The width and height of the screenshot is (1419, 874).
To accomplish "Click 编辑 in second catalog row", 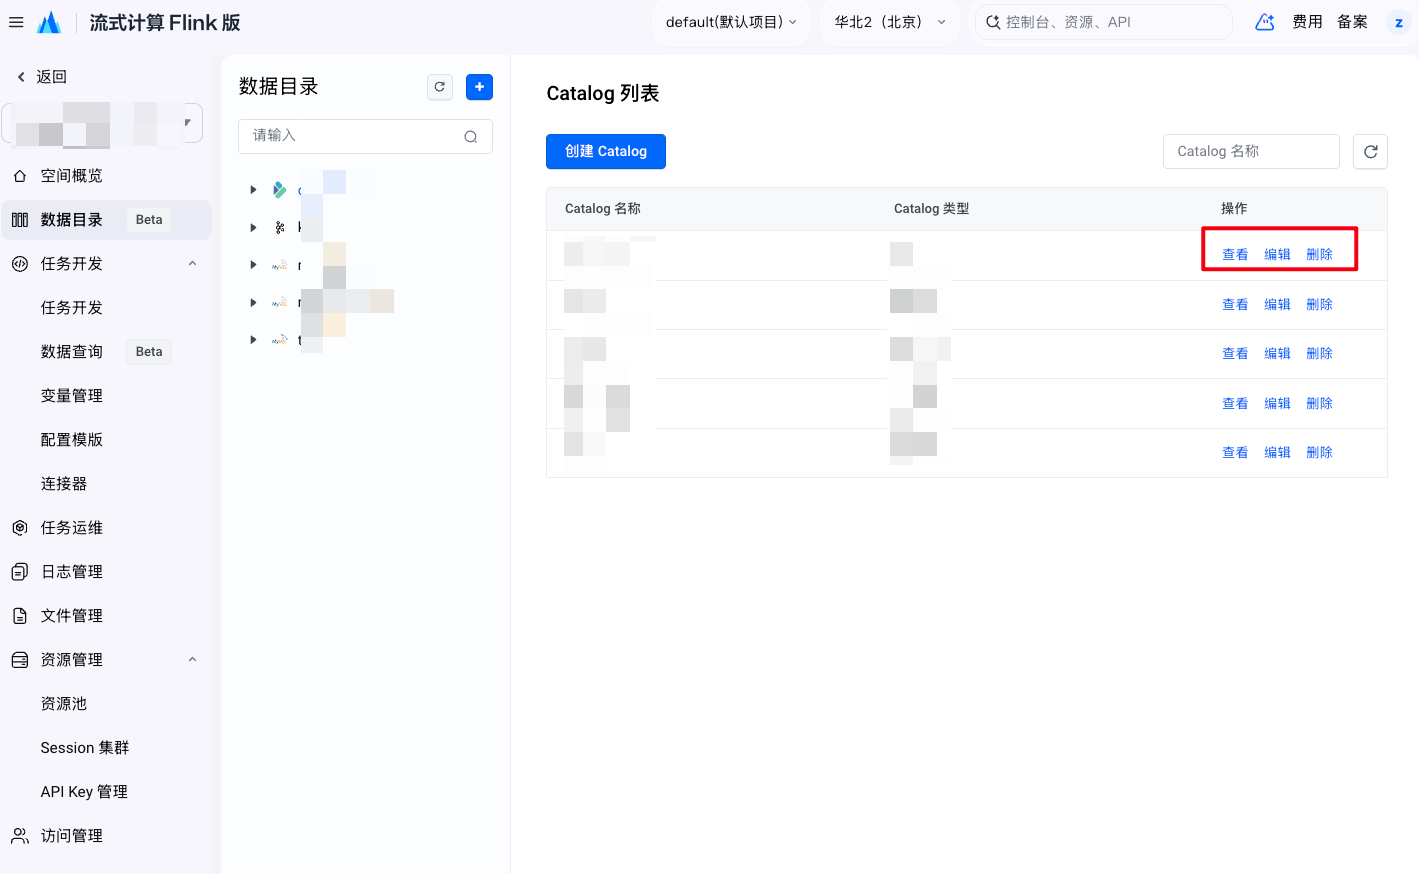I will pos(1277,305).
